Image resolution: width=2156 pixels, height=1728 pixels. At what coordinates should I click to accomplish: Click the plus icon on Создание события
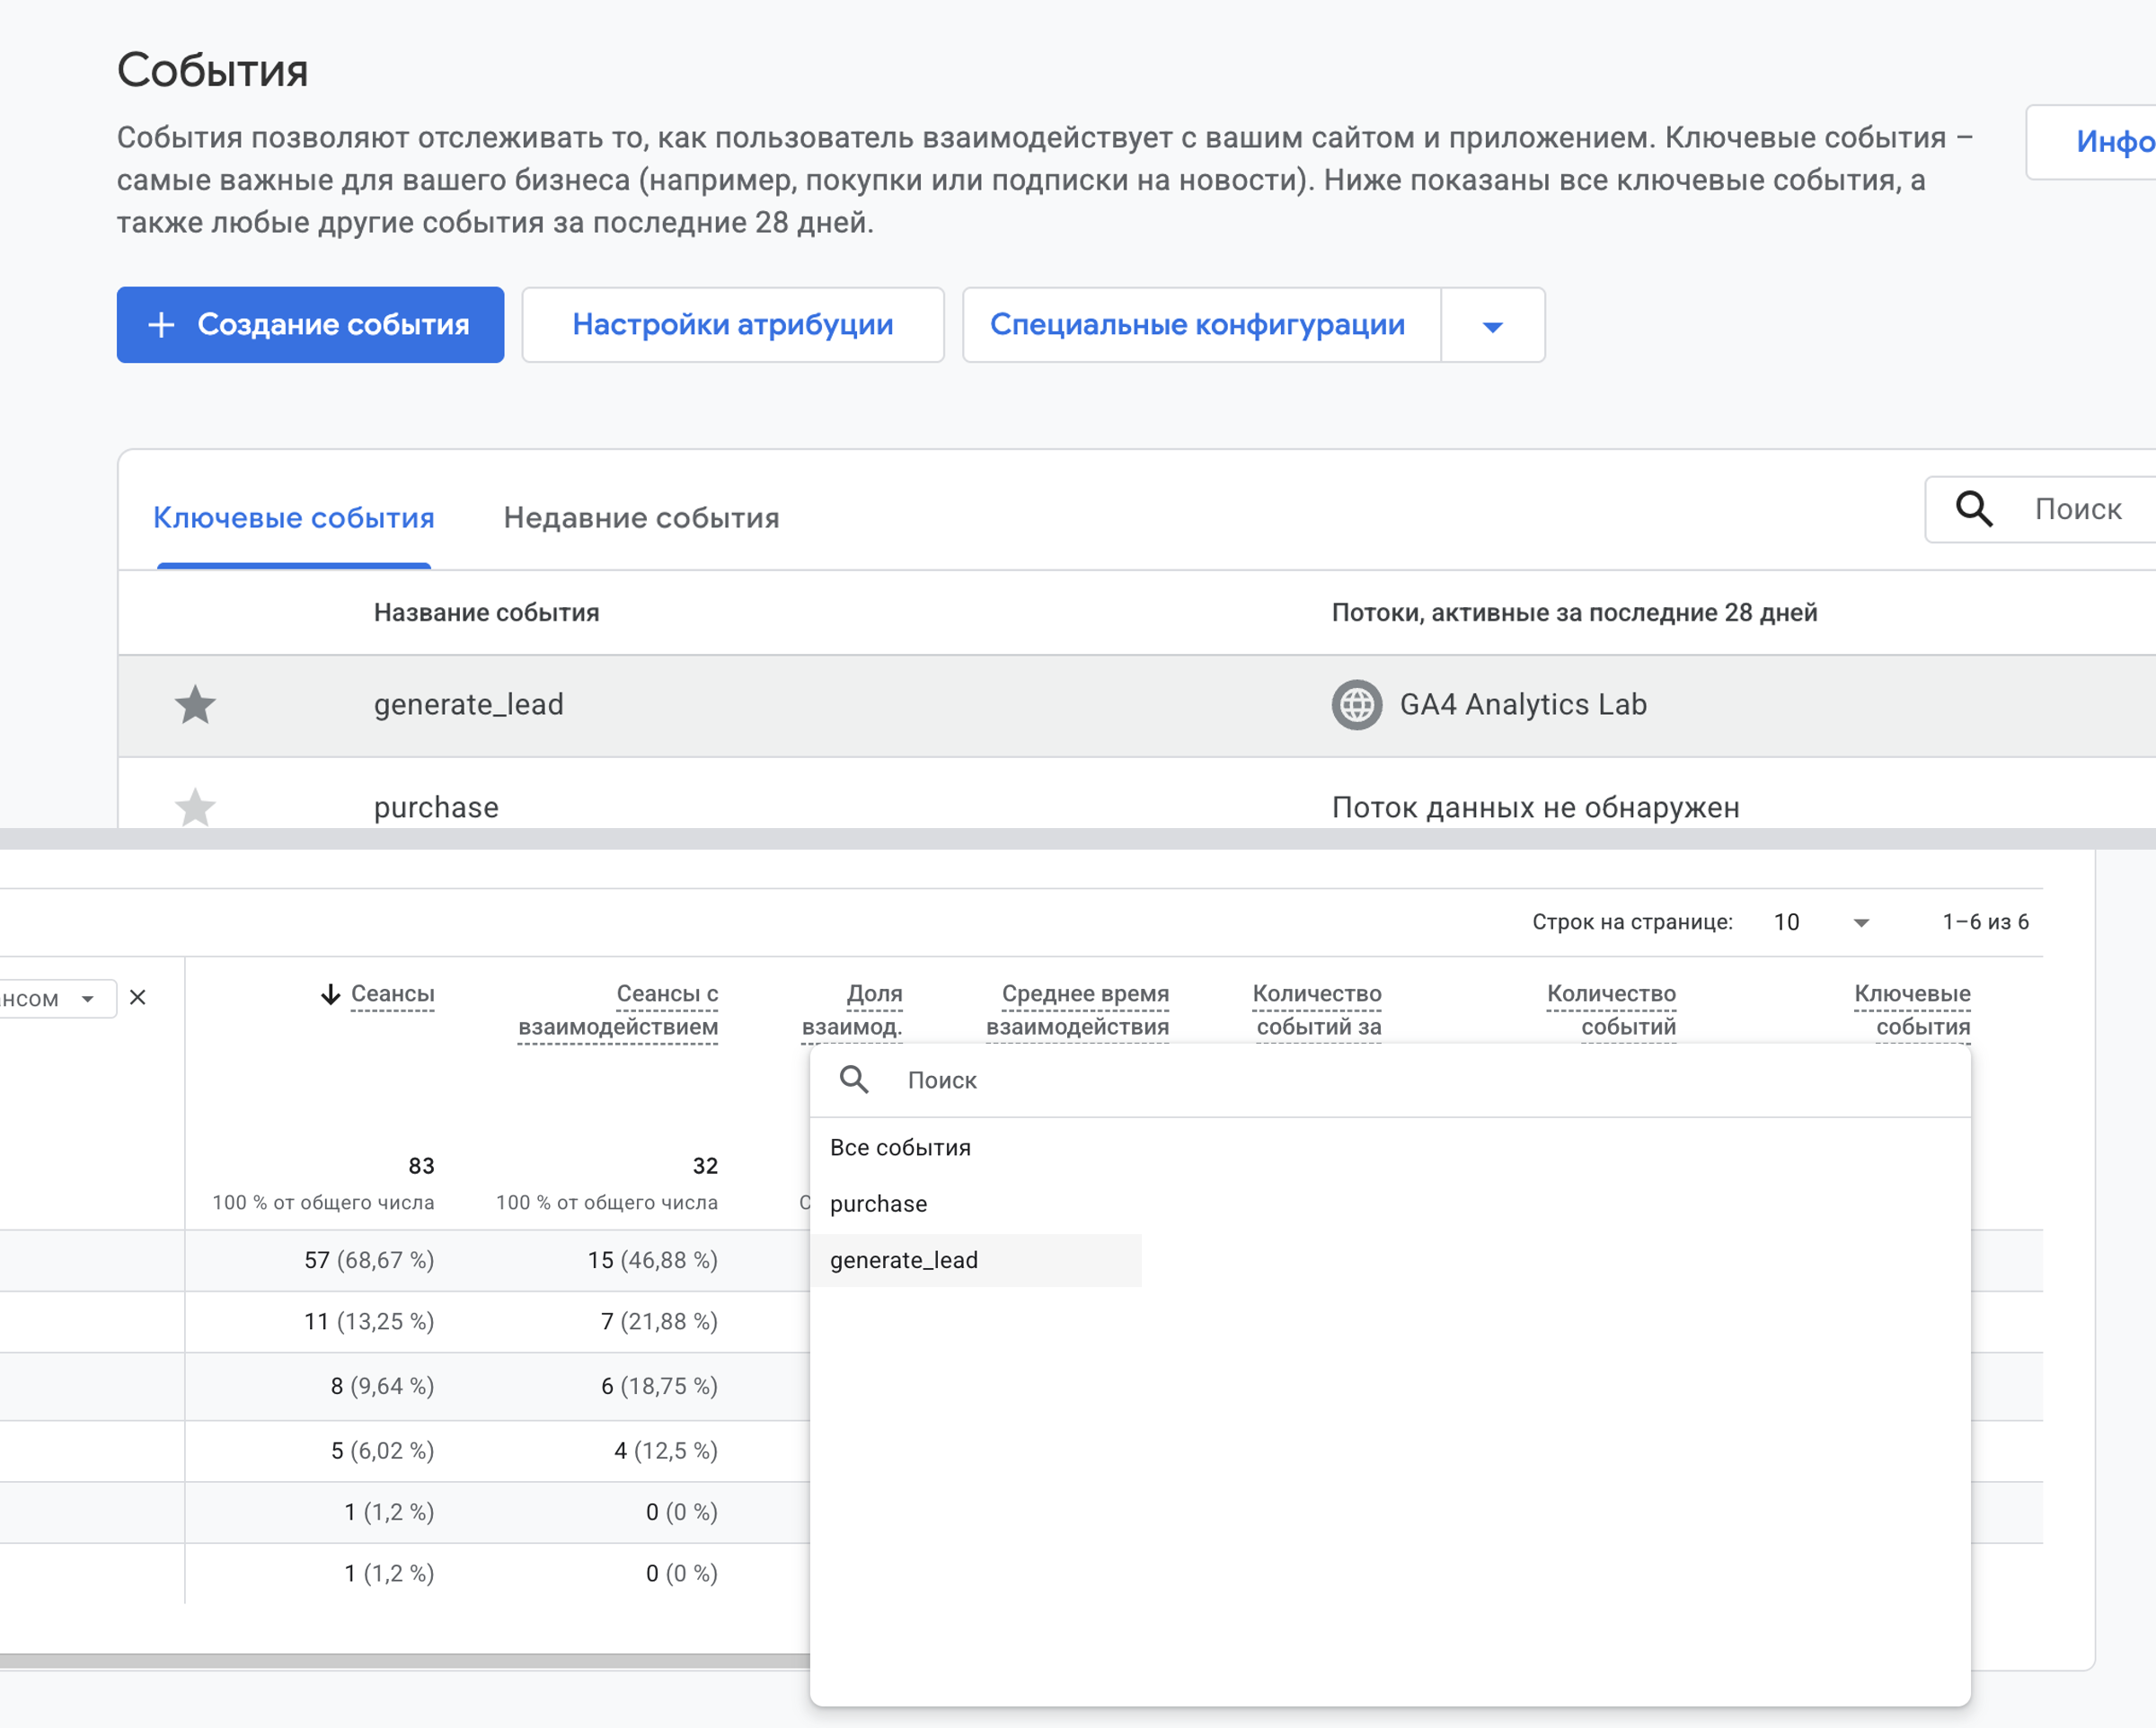pos(161,325)
